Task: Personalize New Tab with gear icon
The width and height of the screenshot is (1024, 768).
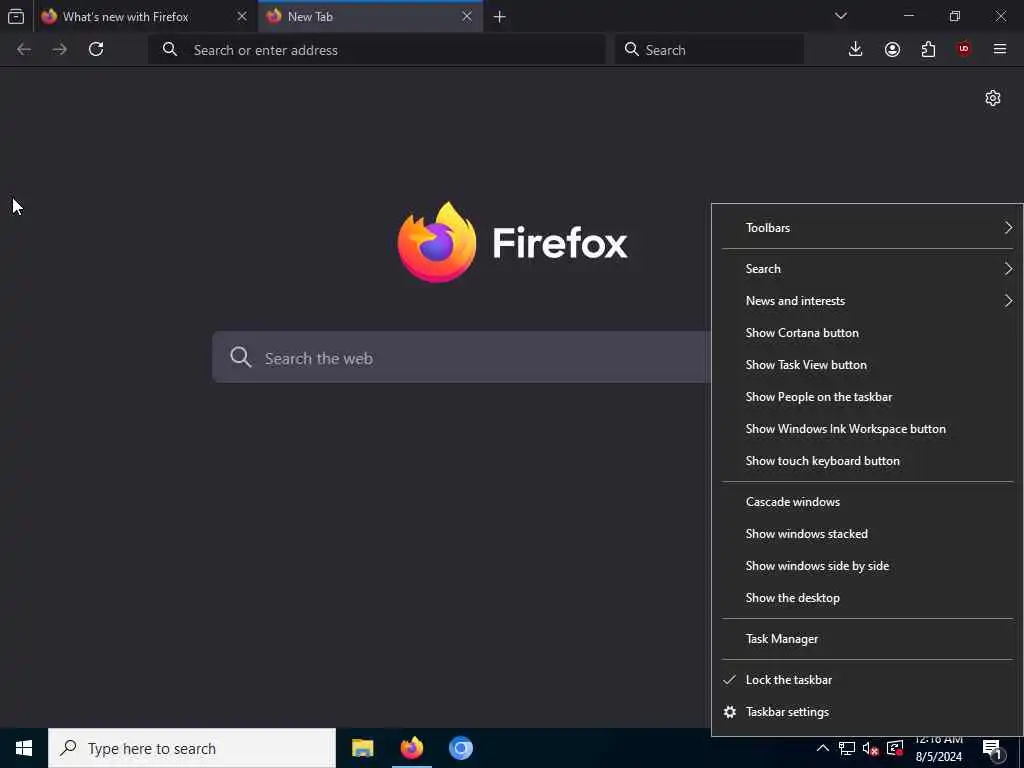Action: [993, 98]
